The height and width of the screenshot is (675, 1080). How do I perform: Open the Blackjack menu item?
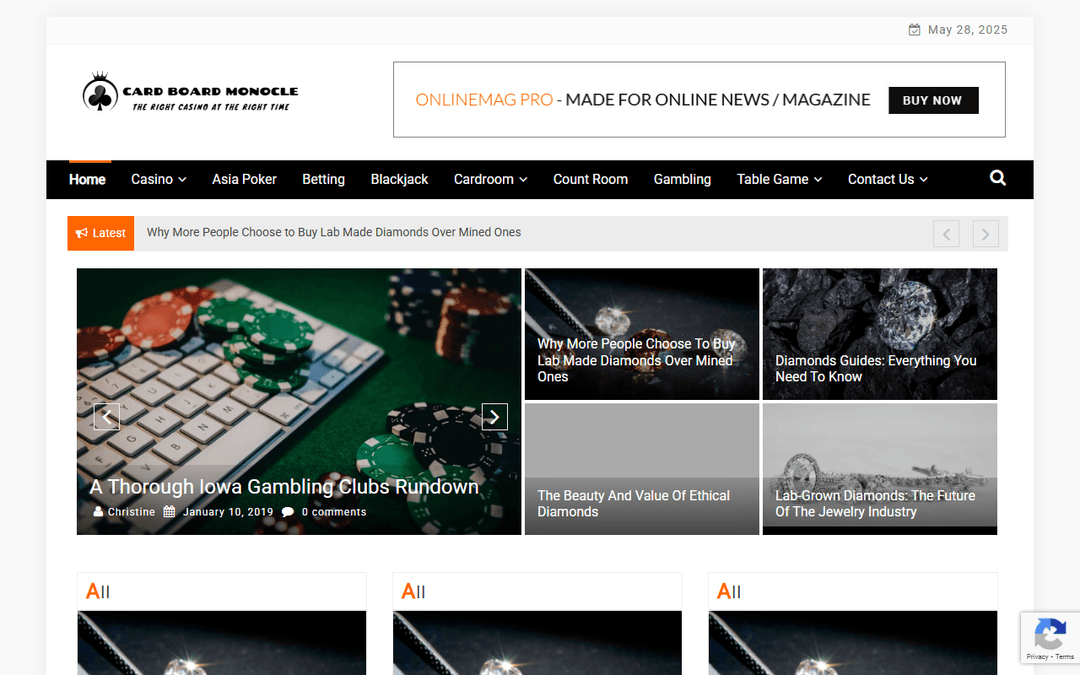(399, 179)
